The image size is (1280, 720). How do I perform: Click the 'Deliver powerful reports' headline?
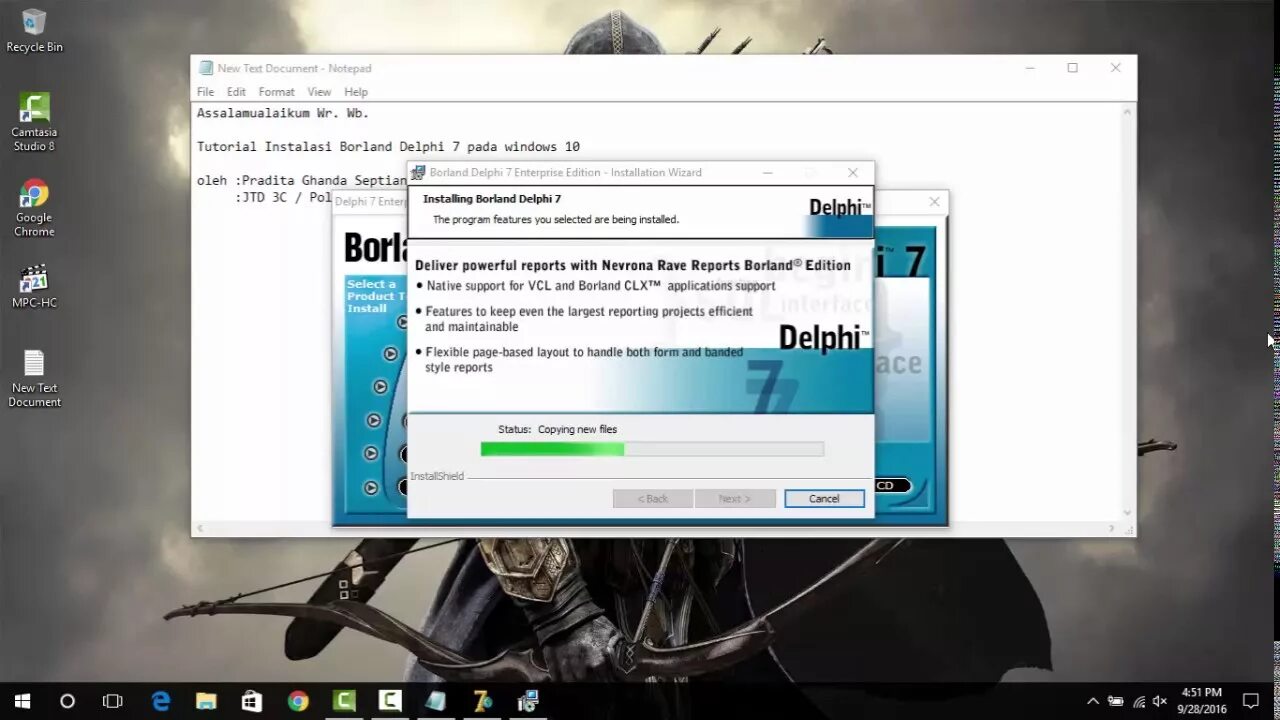coord(633,265)
